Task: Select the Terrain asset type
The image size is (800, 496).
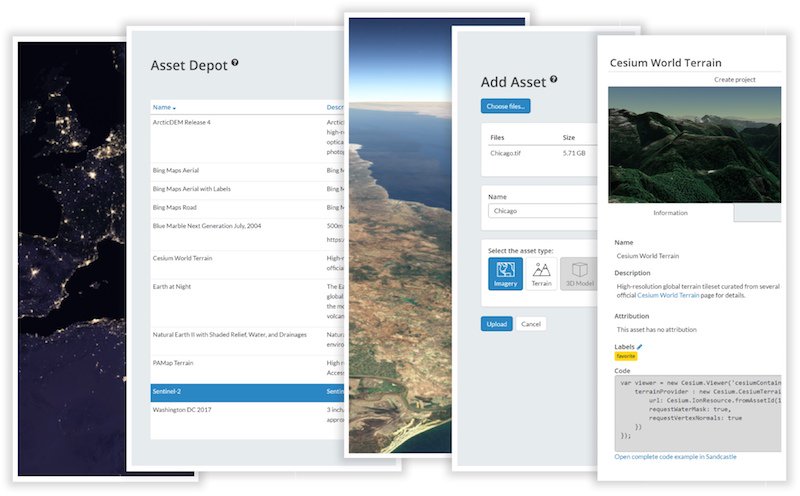Action: (541, 274)
